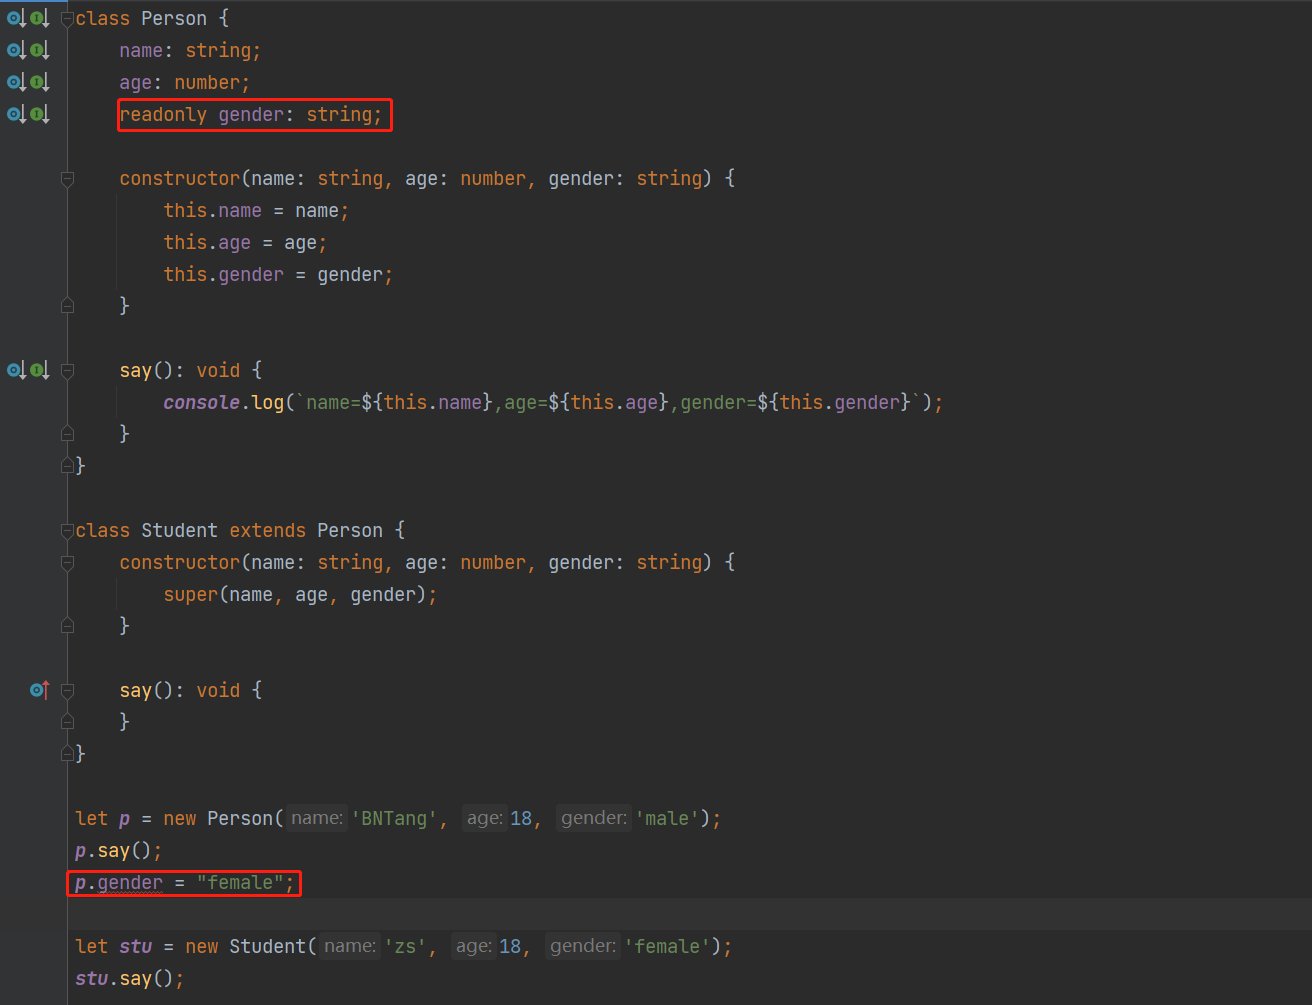Collapse the class Student fold marker
The width and height of the screenshot is (1312, 1005).
pyautogui.click(x=67, y=530)
